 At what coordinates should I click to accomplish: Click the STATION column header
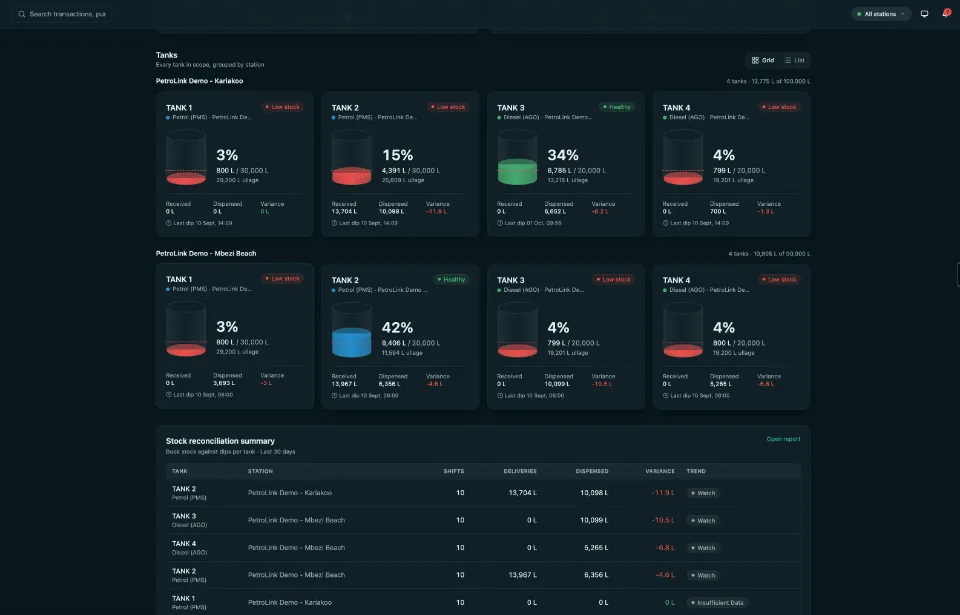pyautogui.click(x=260, y=471)
